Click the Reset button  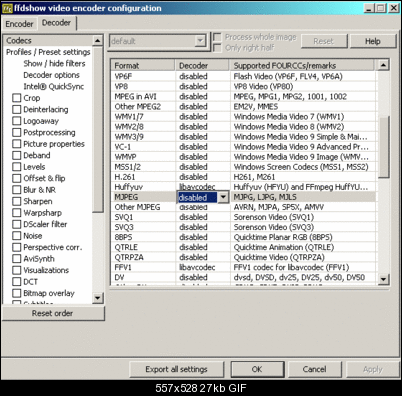coord(324,41)
